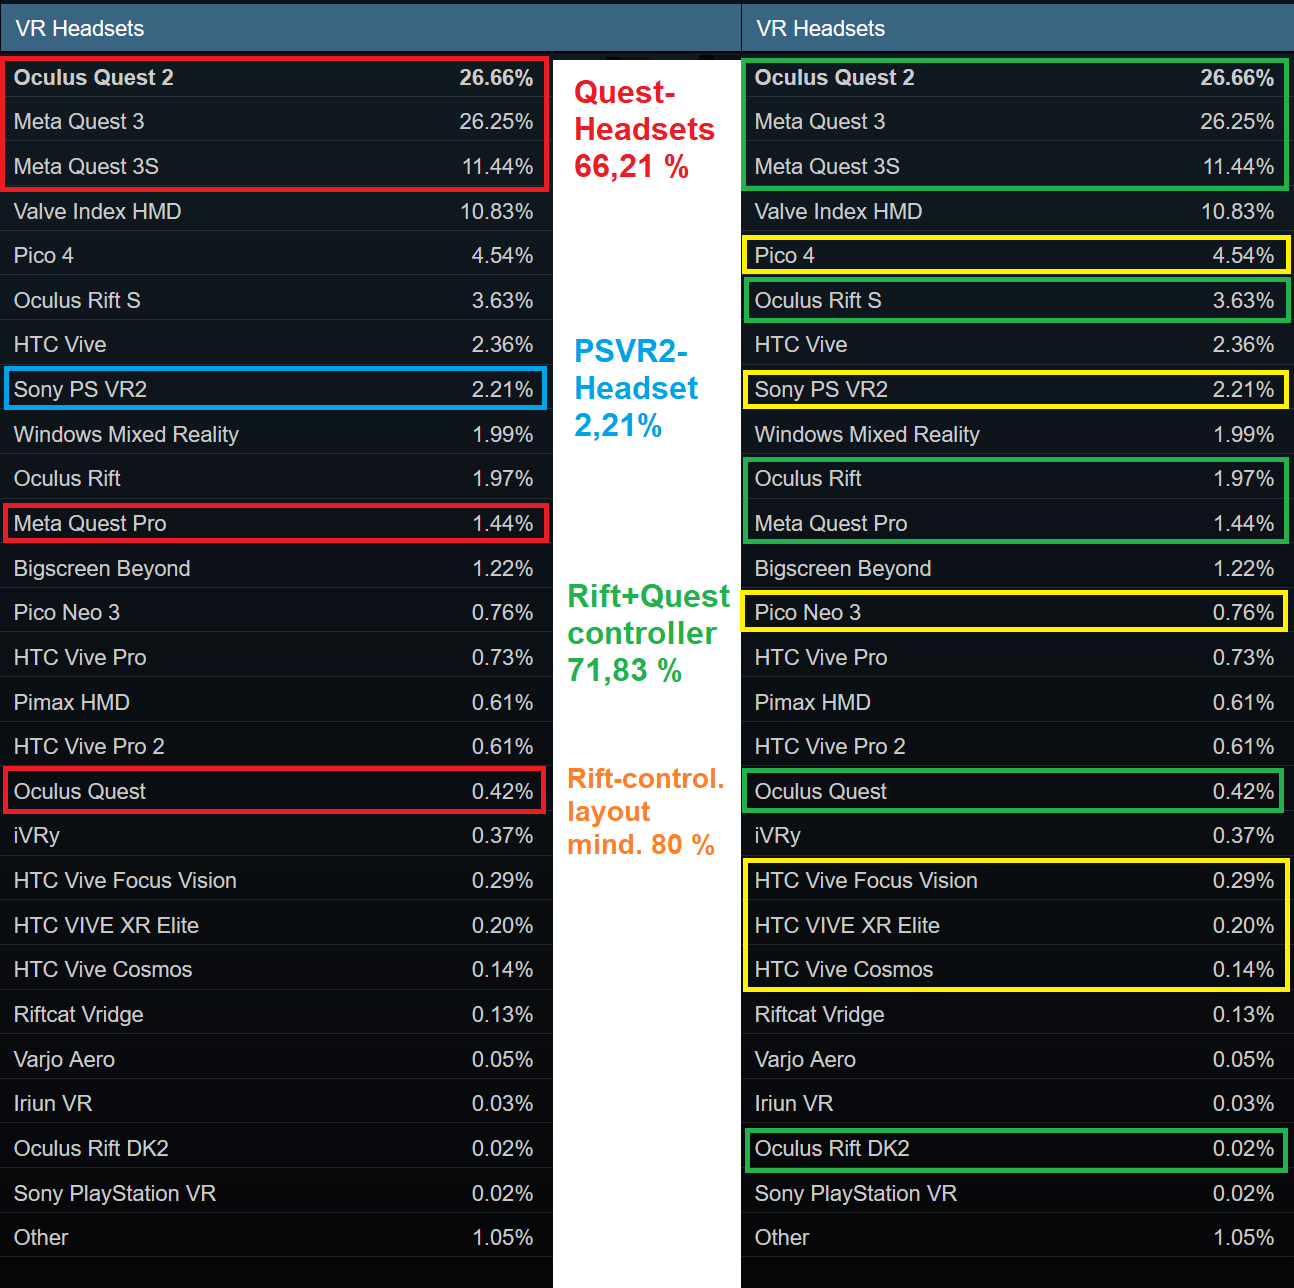The height and width of the screenshot is (1288, 1294).
Task: Click the right table's VR Headsets header
Action: click(1017, 28)
